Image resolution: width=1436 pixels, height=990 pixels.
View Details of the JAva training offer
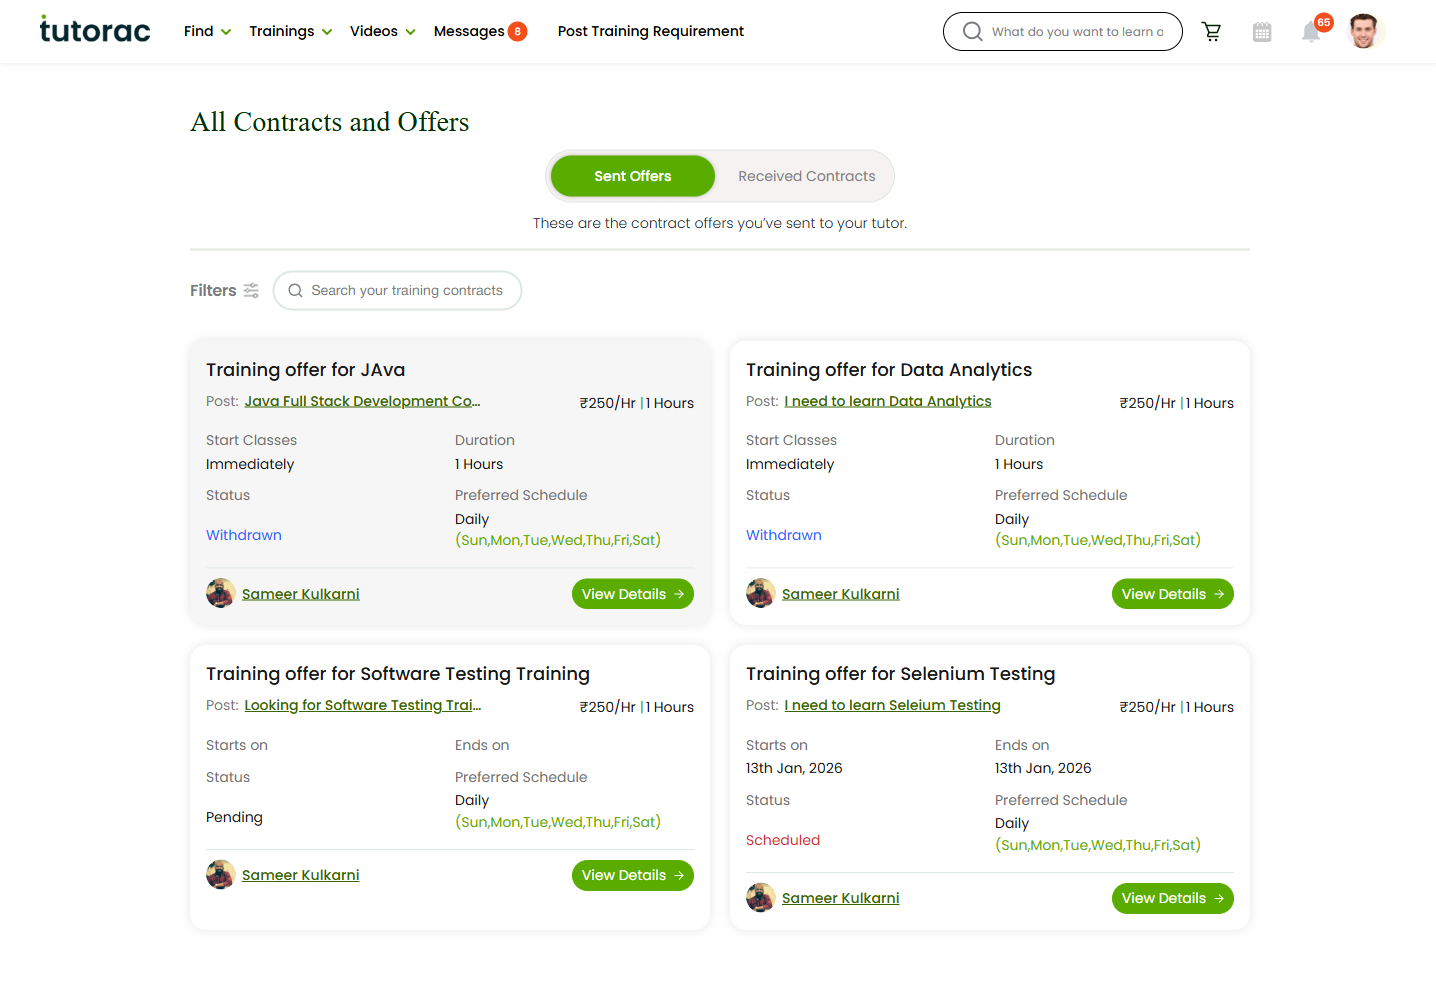[x=633, y=594]
